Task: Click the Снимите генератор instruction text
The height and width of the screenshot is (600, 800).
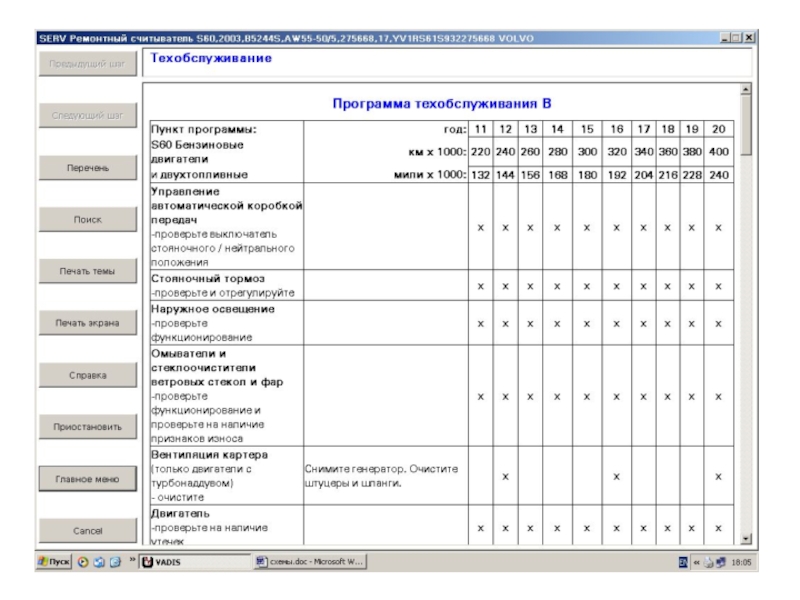Action: 381,476
